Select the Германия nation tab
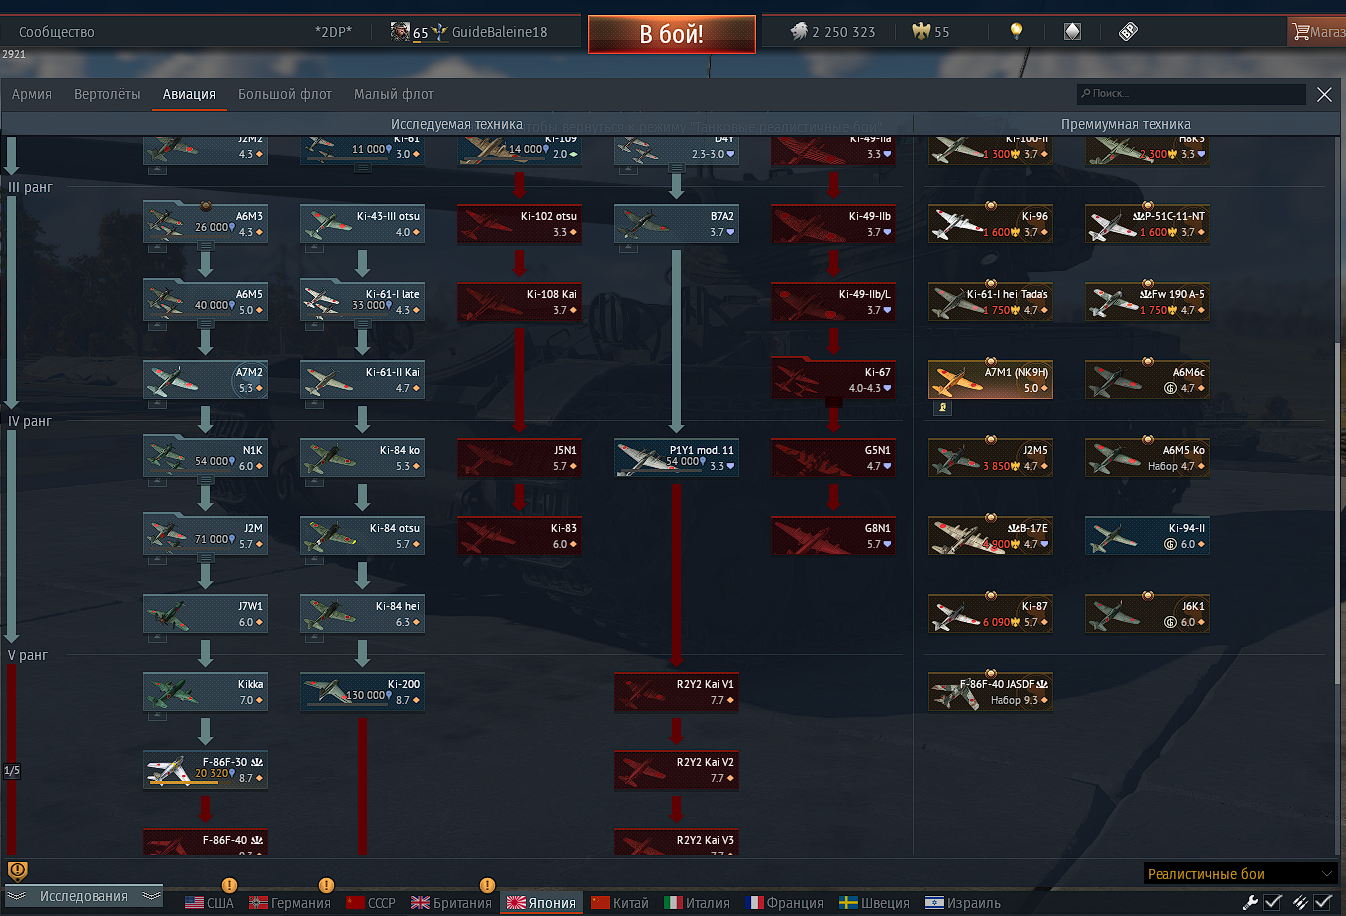The height and width of the screenshot is (916, 1346). (290, 903)
